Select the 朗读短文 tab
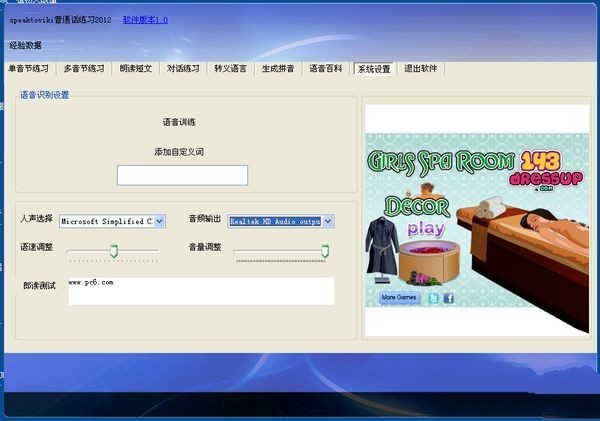This screenshot has height=421, width=600. 135,69
